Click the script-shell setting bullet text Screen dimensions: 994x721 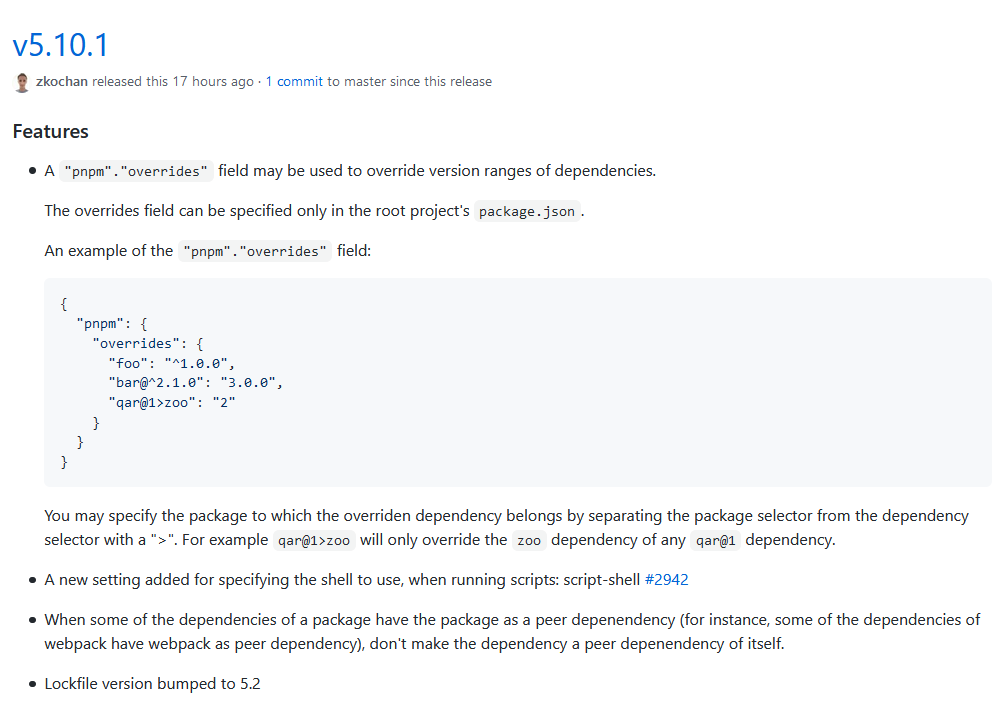pos(366,580)
